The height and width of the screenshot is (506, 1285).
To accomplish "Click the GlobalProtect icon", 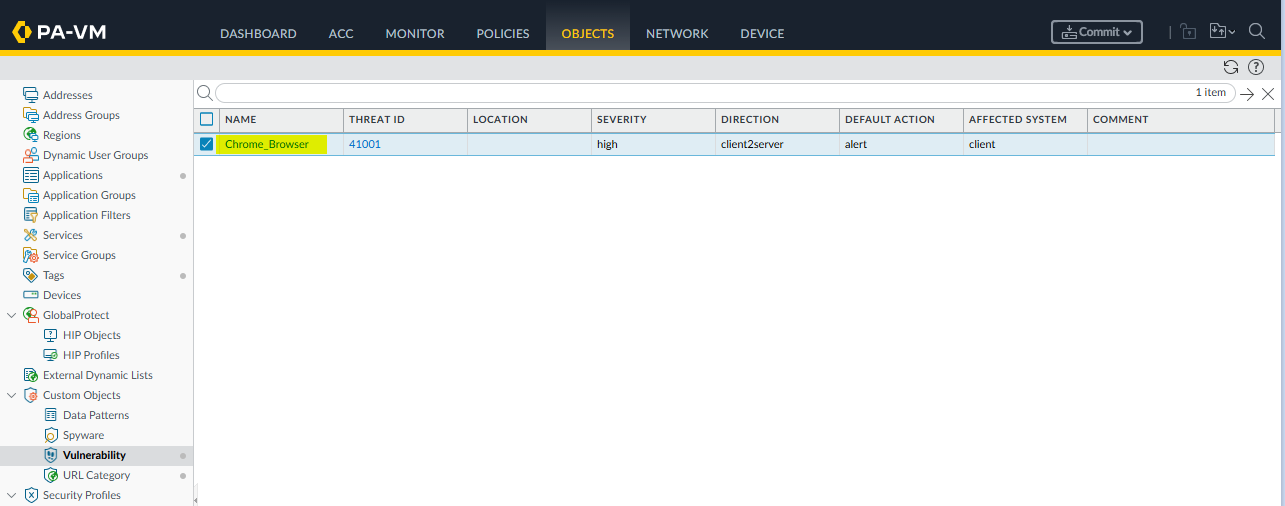I will pyautogui.click(x=31, y=315).
